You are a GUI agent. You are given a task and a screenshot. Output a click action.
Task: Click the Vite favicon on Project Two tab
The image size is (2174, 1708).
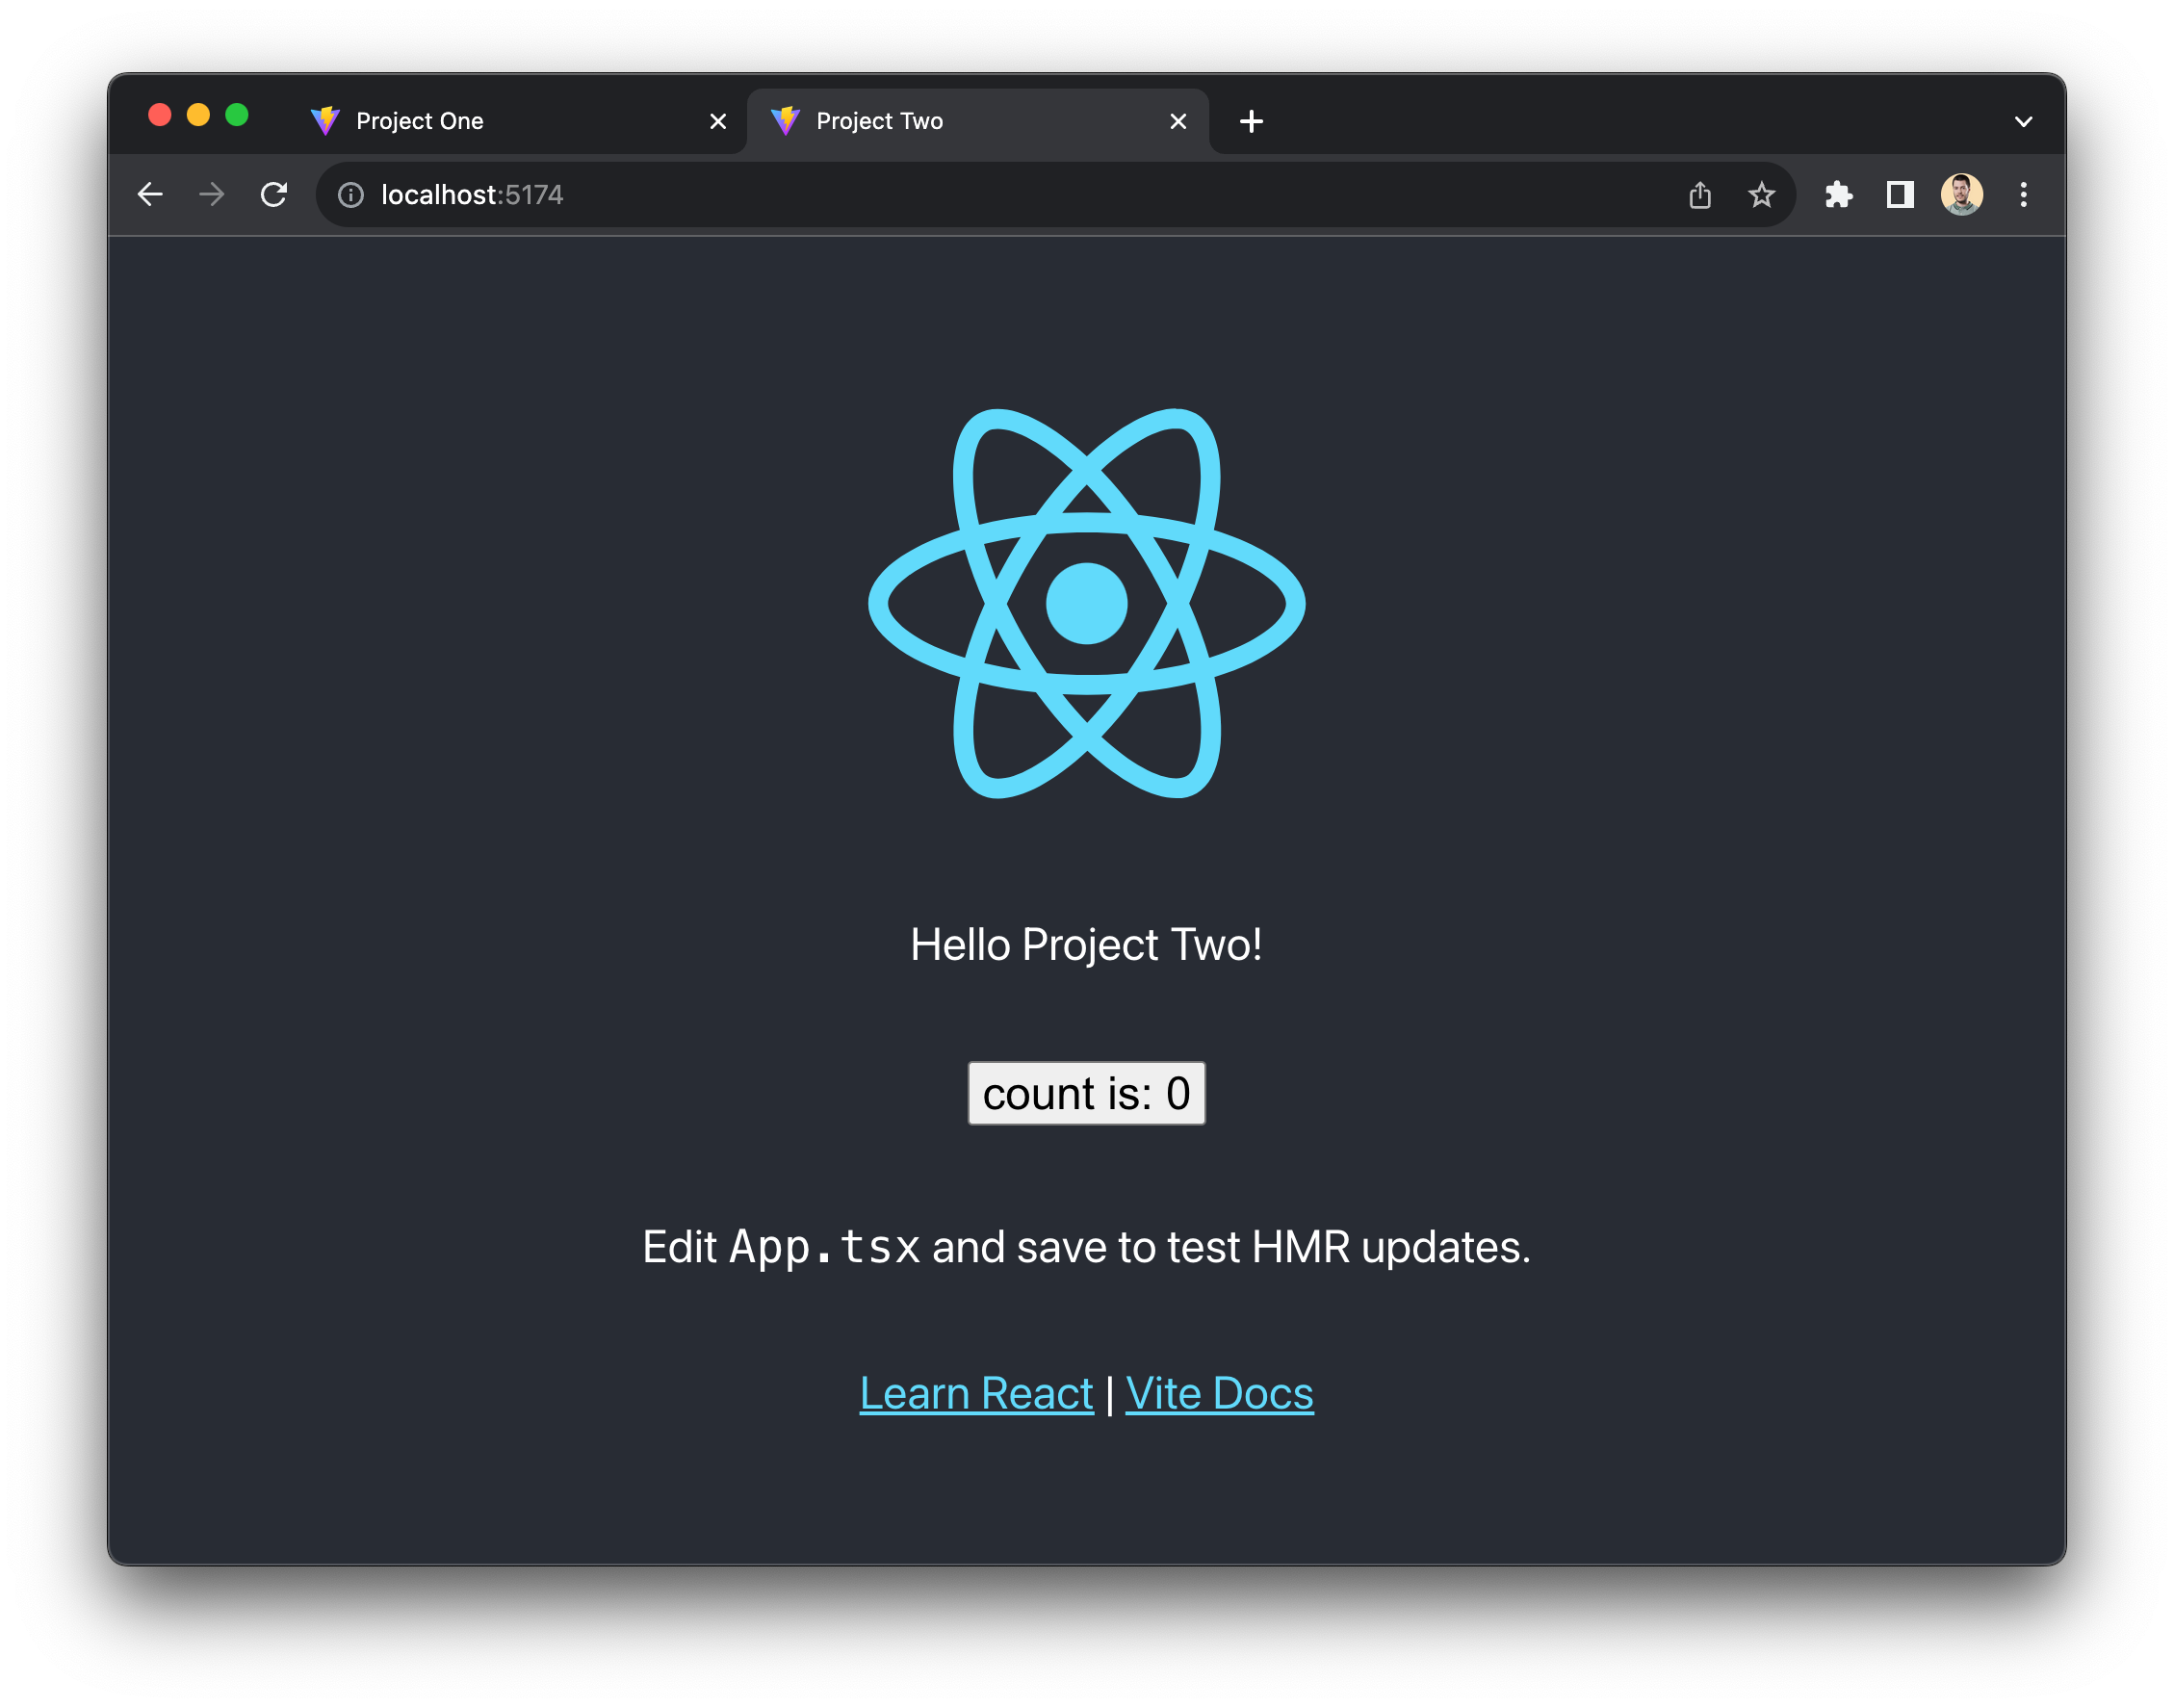(x=785, y=121)
